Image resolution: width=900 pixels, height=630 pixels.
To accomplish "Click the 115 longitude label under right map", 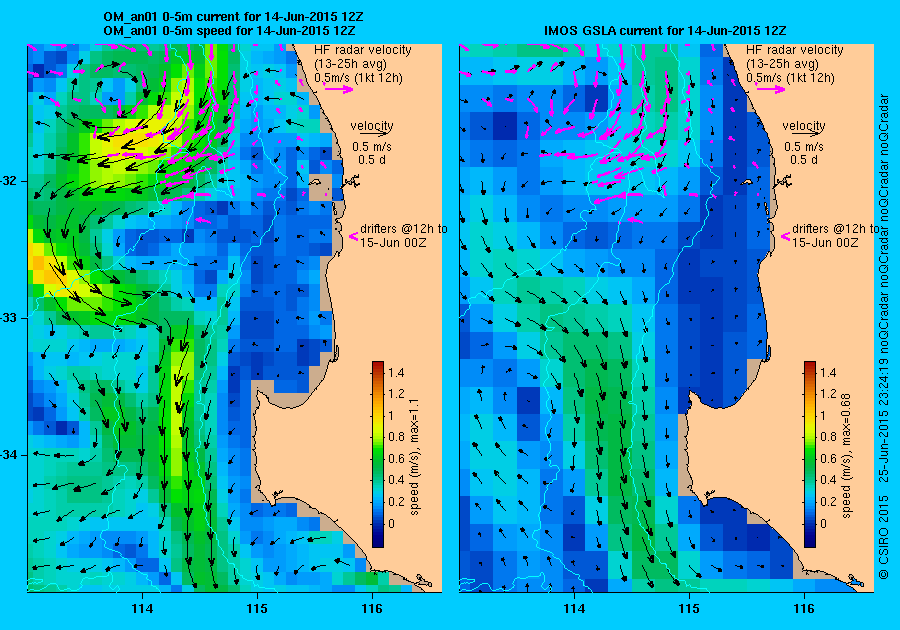I will 689,609.
